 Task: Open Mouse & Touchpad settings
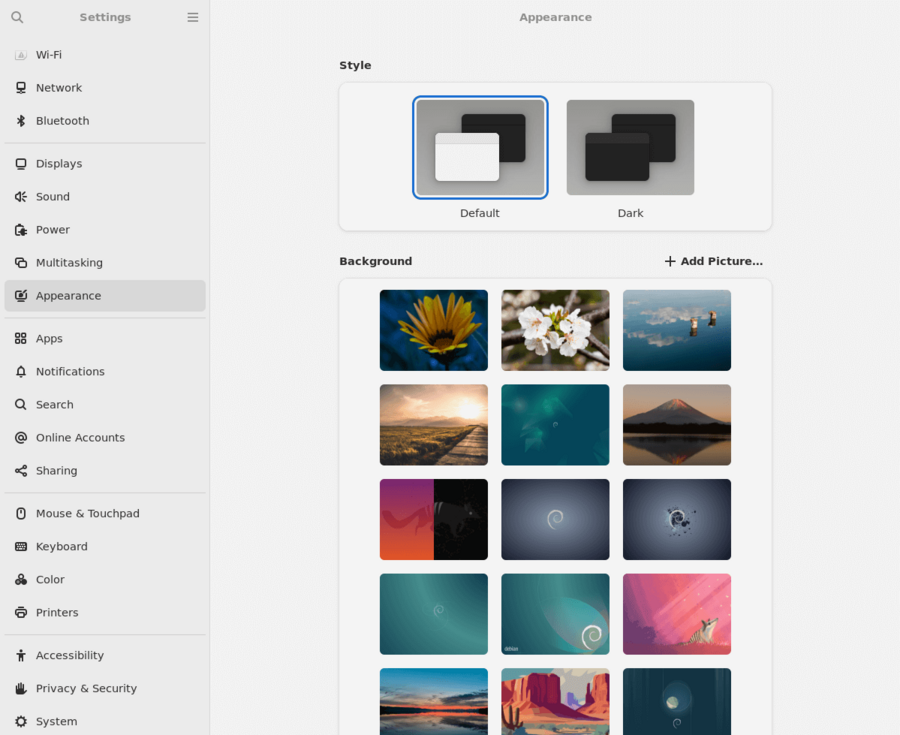click(87, 514)
